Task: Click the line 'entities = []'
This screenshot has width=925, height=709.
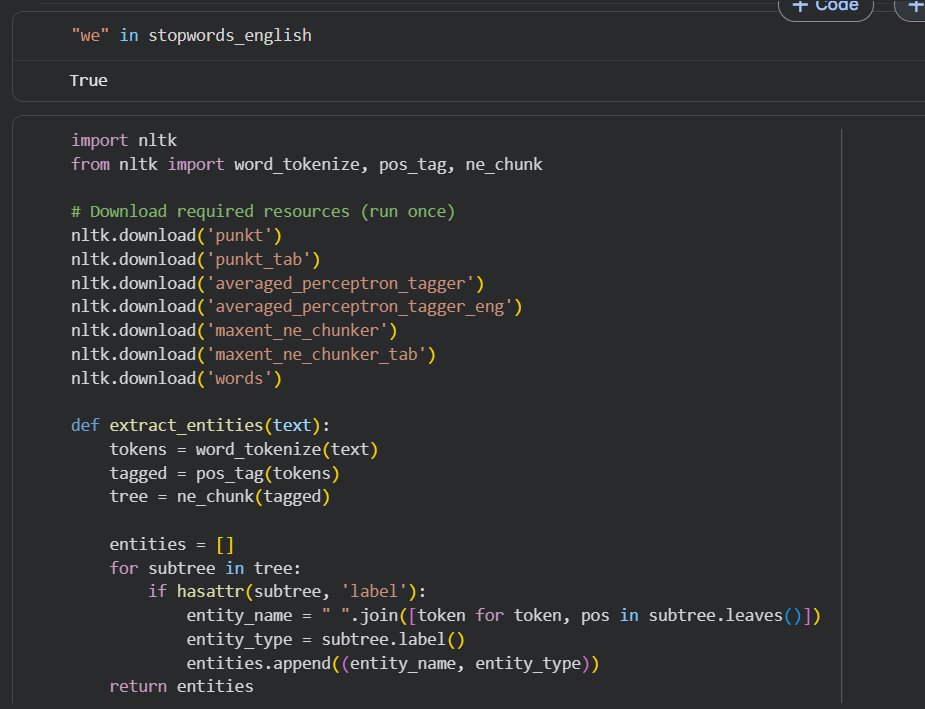Action: coord(172,544)
